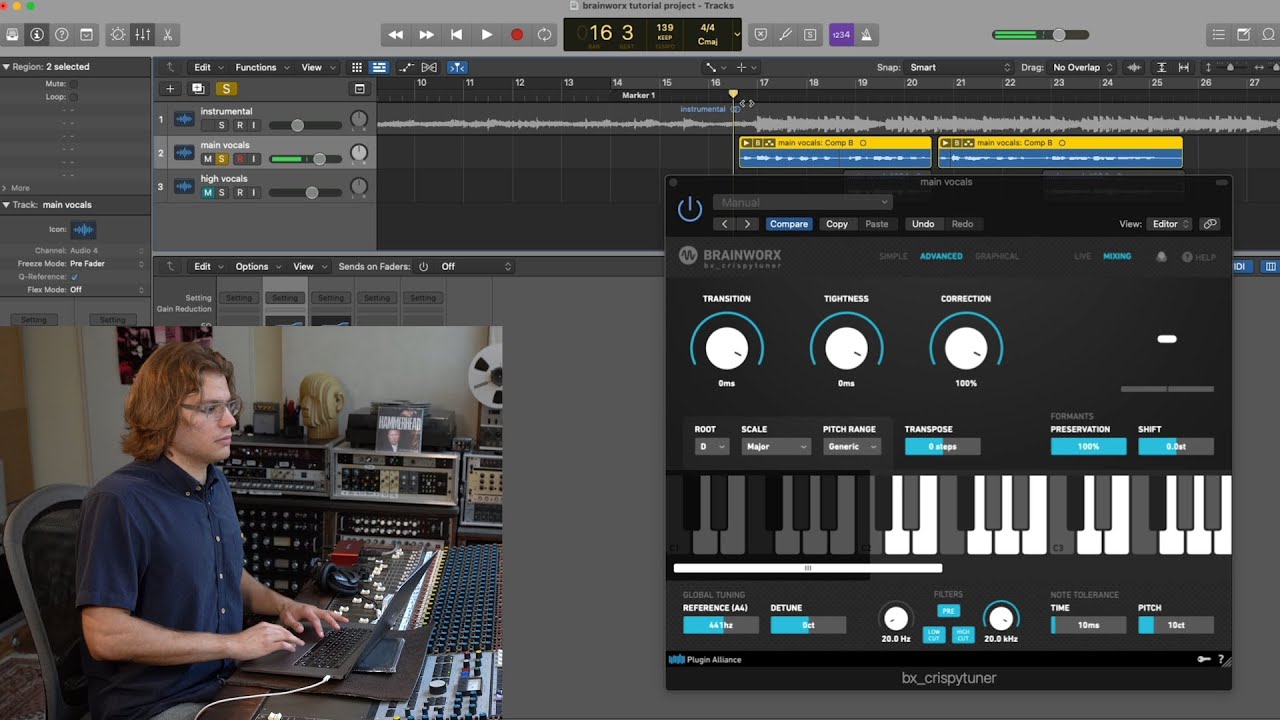
Task: Open the Tracks area View menu
Action: (x=317, y=67)
